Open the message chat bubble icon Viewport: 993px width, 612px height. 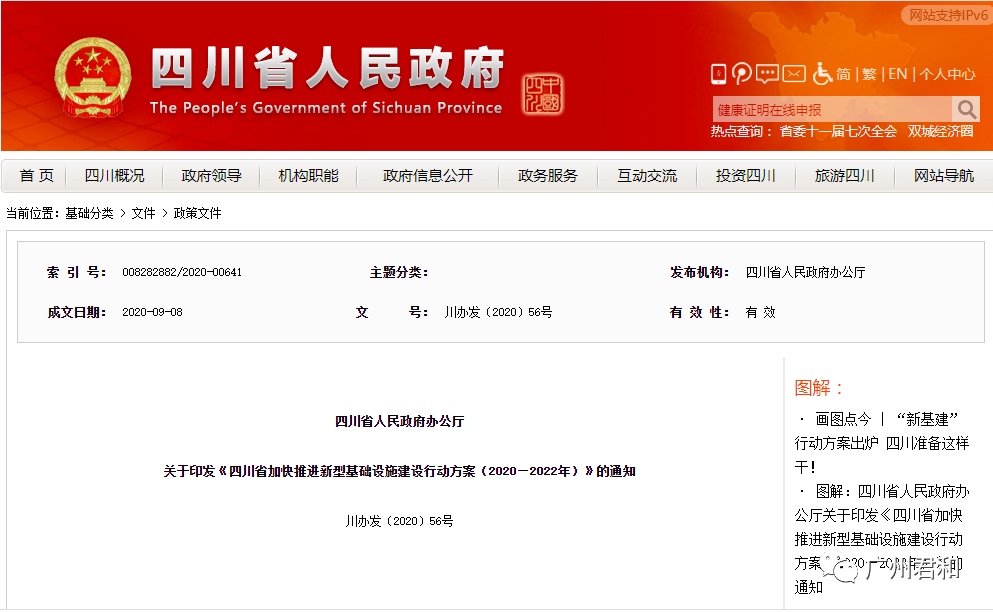(x=767, y=74)
